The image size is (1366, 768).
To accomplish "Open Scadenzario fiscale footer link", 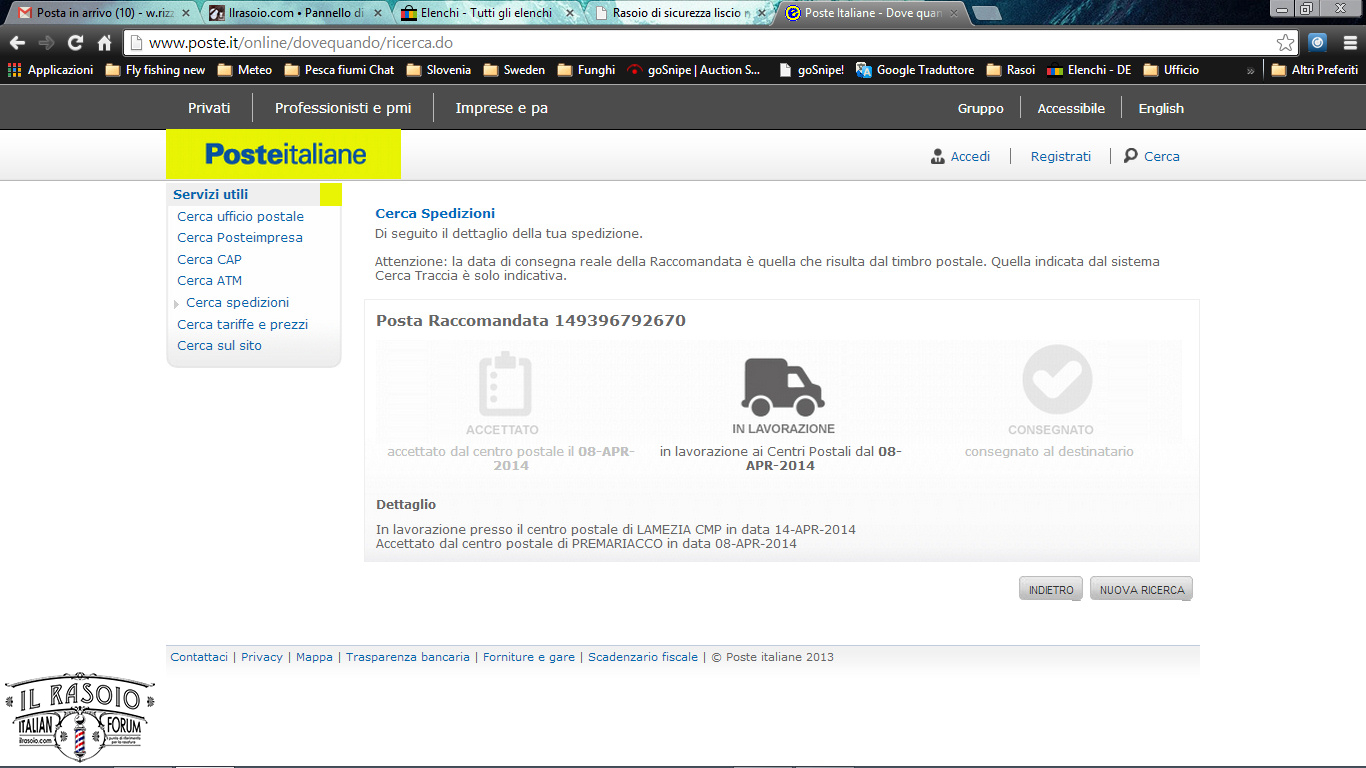I will coord(643,657).
